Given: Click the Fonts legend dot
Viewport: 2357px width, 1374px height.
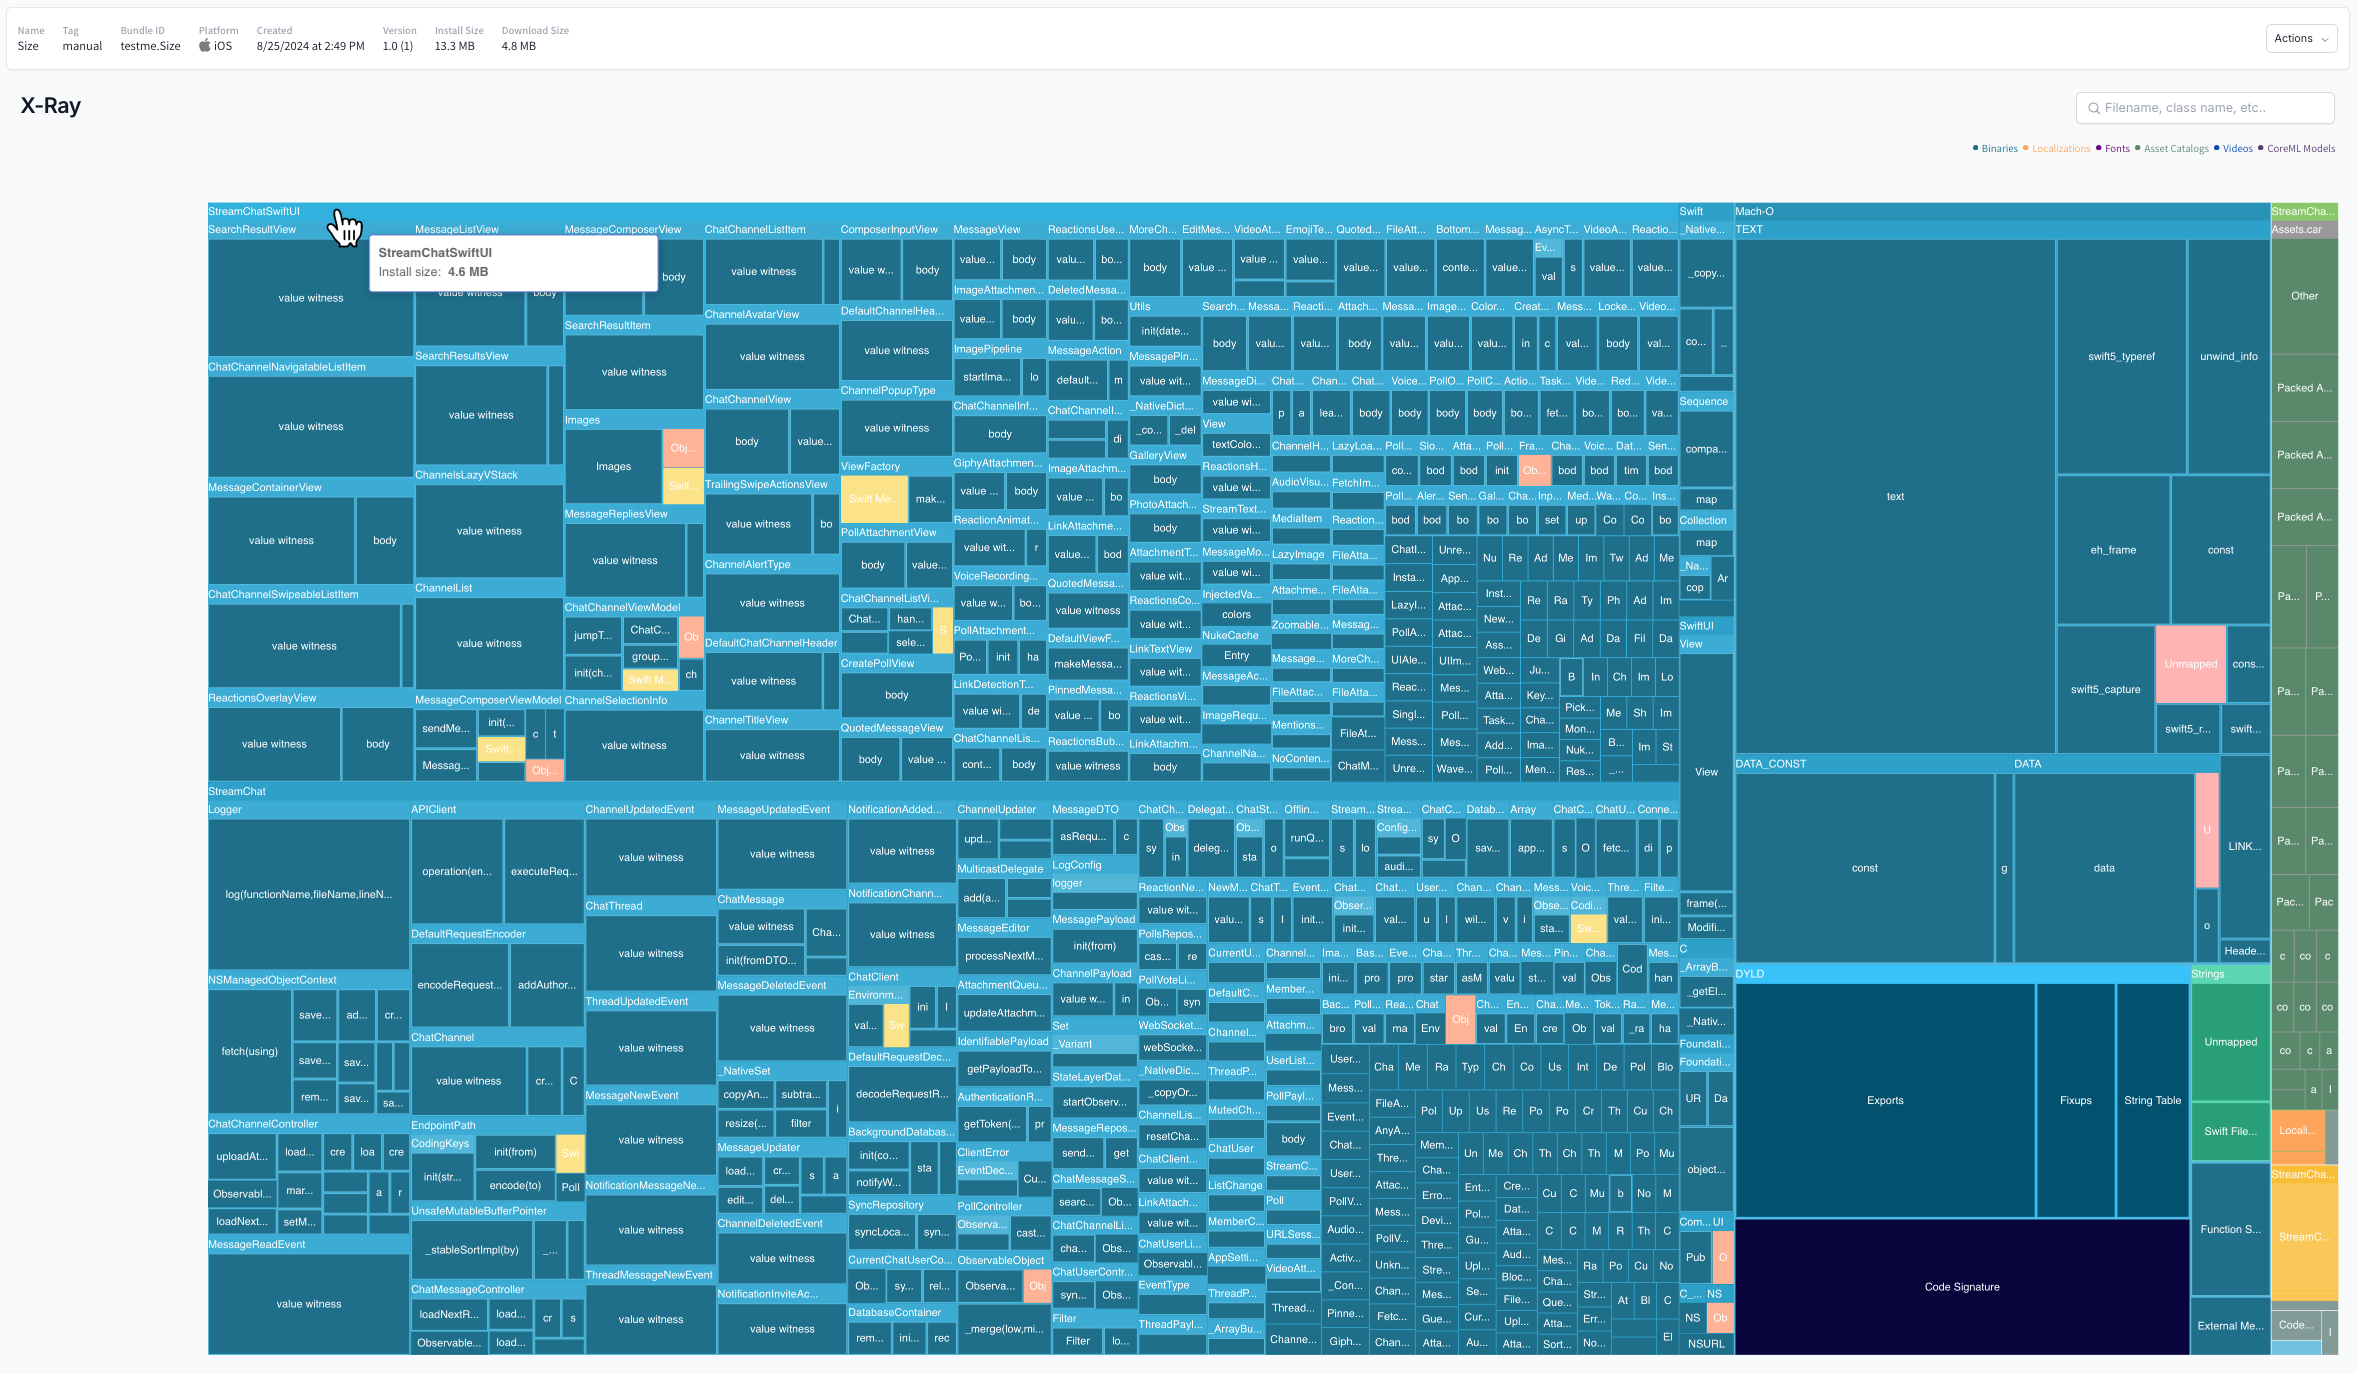Looking at the screenshot, I should pyautogui.click(x=2099, y=148).
